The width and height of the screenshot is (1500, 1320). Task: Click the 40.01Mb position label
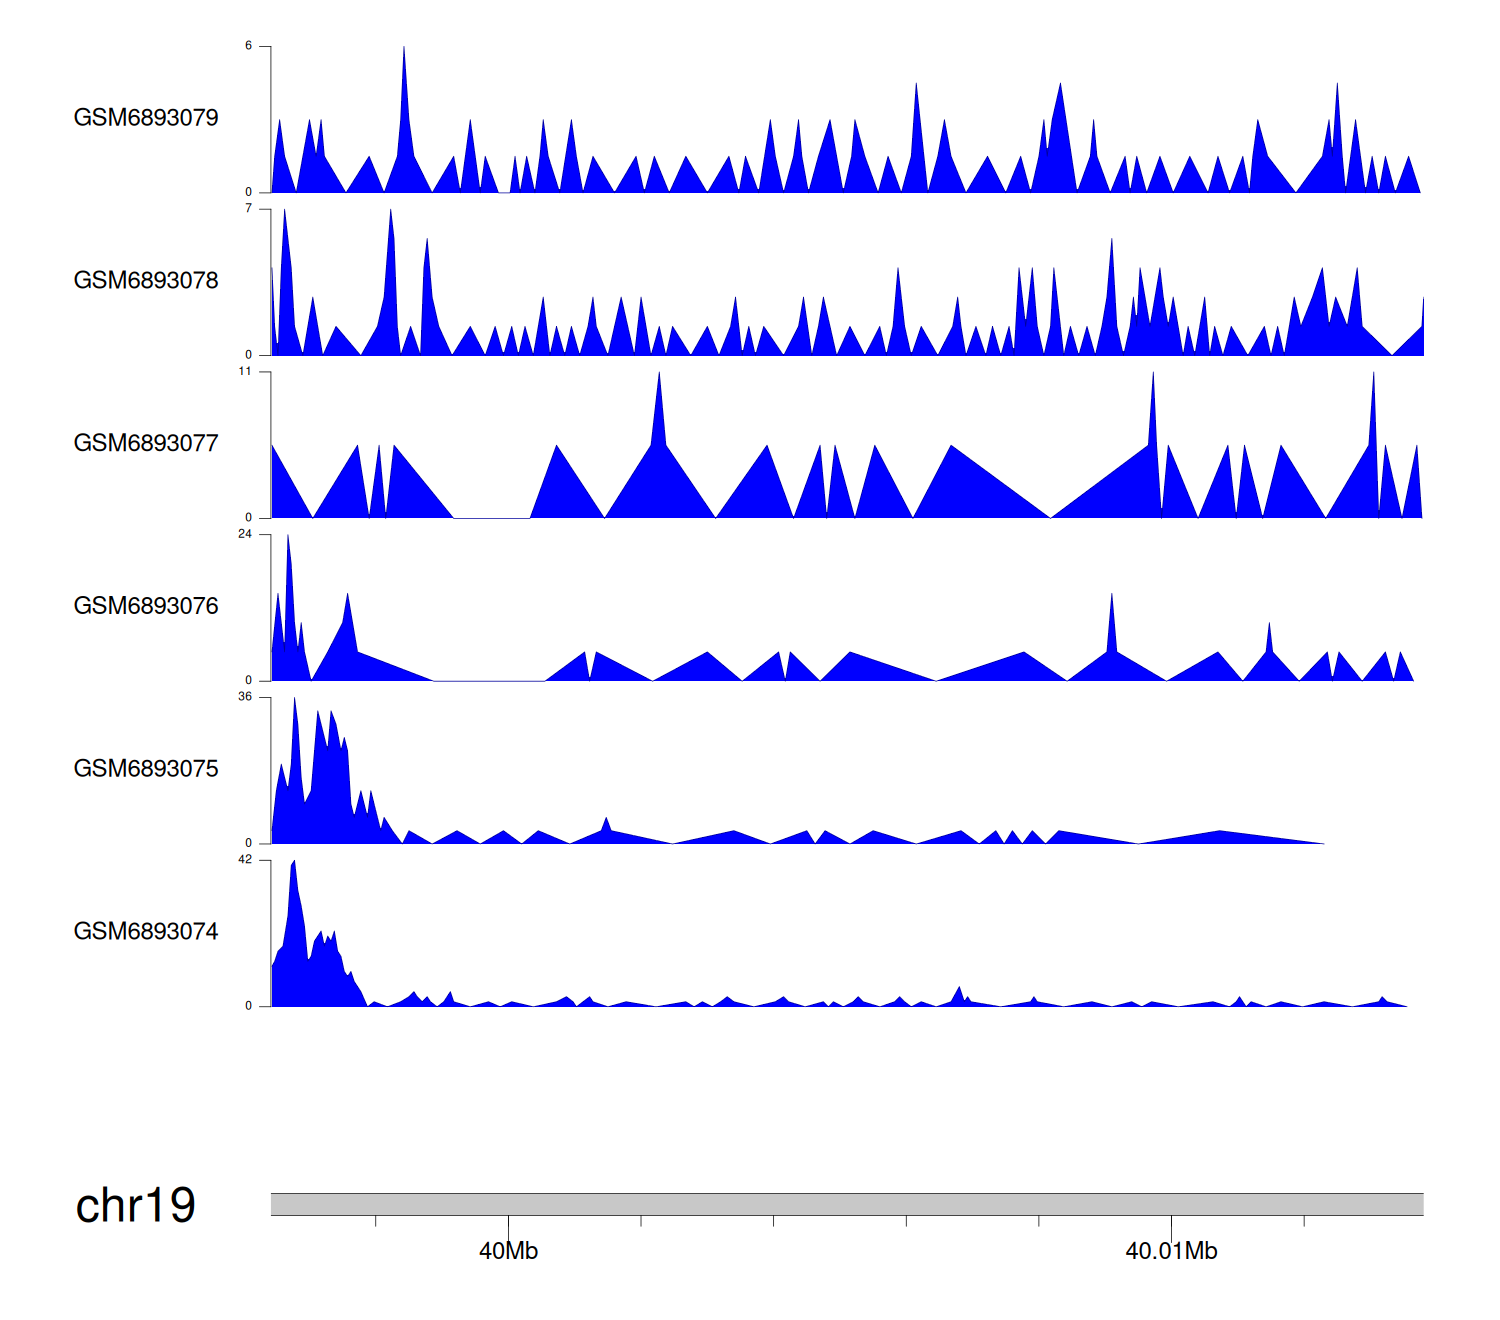[1171, 1251]
